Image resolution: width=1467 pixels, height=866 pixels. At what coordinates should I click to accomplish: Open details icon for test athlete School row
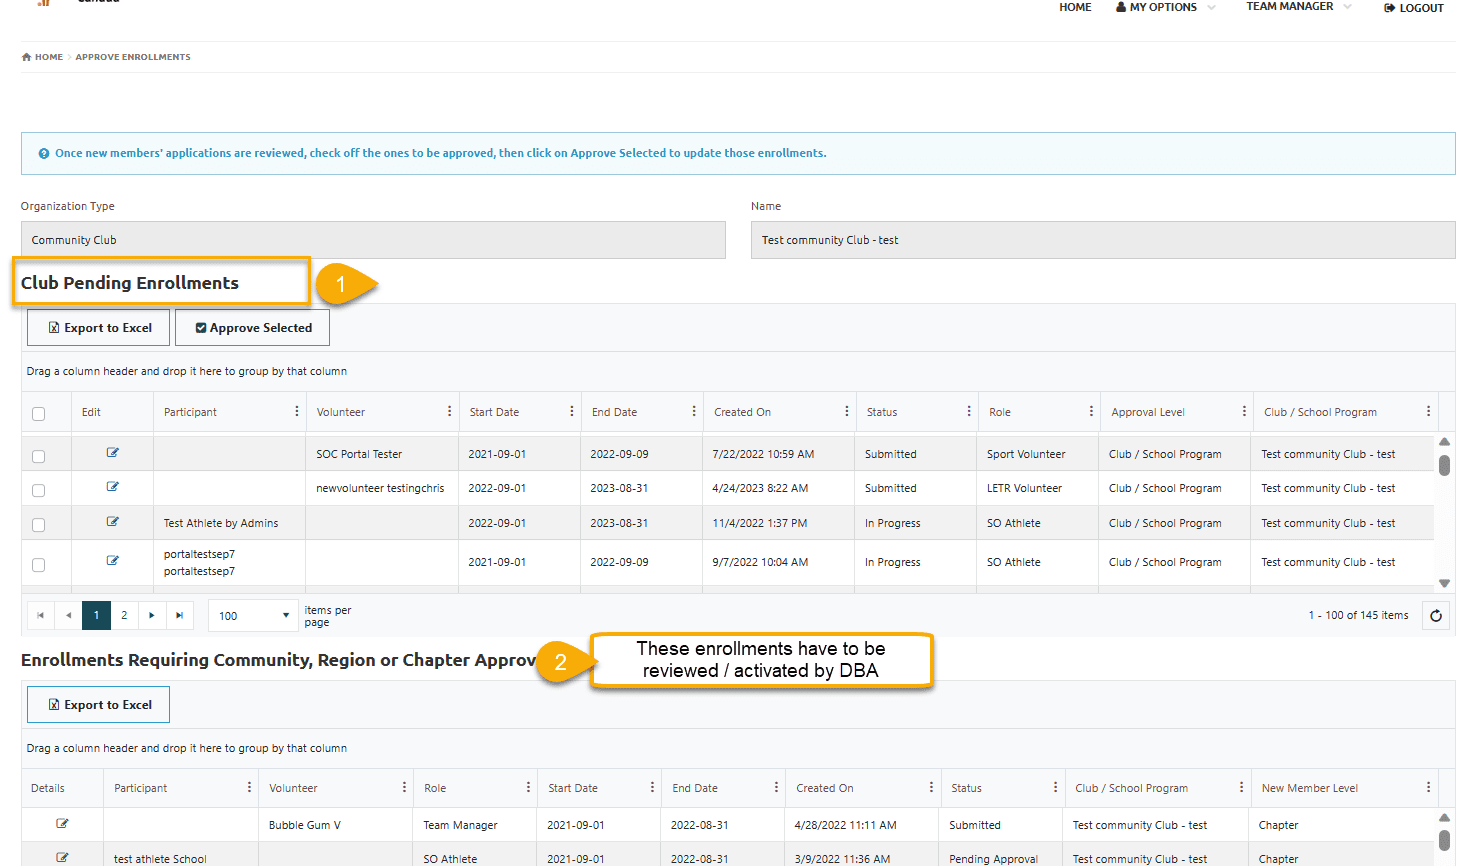(x=62, y=858)
